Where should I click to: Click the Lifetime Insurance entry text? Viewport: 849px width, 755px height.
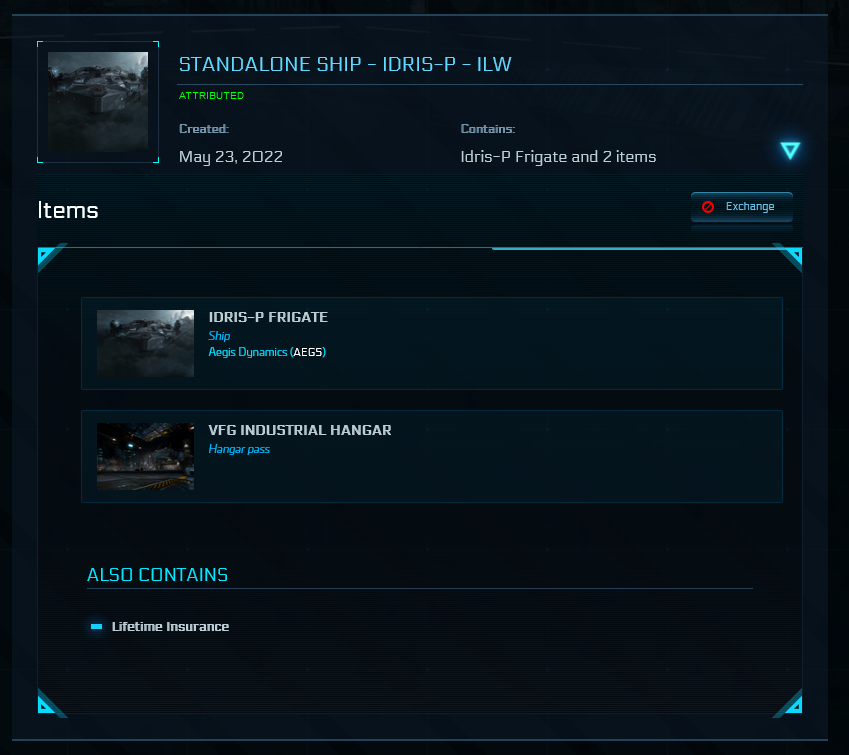pos(170,627)
